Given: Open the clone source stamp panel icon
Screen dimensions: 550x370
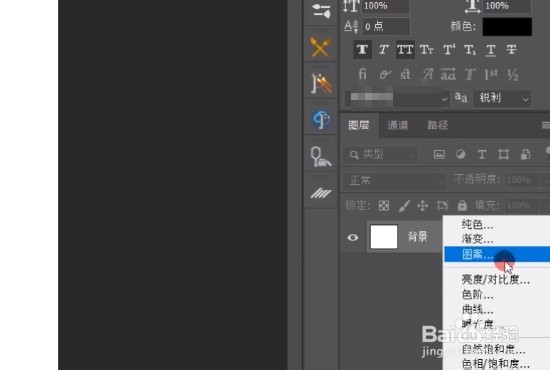Looking at the screenshot, I should 321,156.
